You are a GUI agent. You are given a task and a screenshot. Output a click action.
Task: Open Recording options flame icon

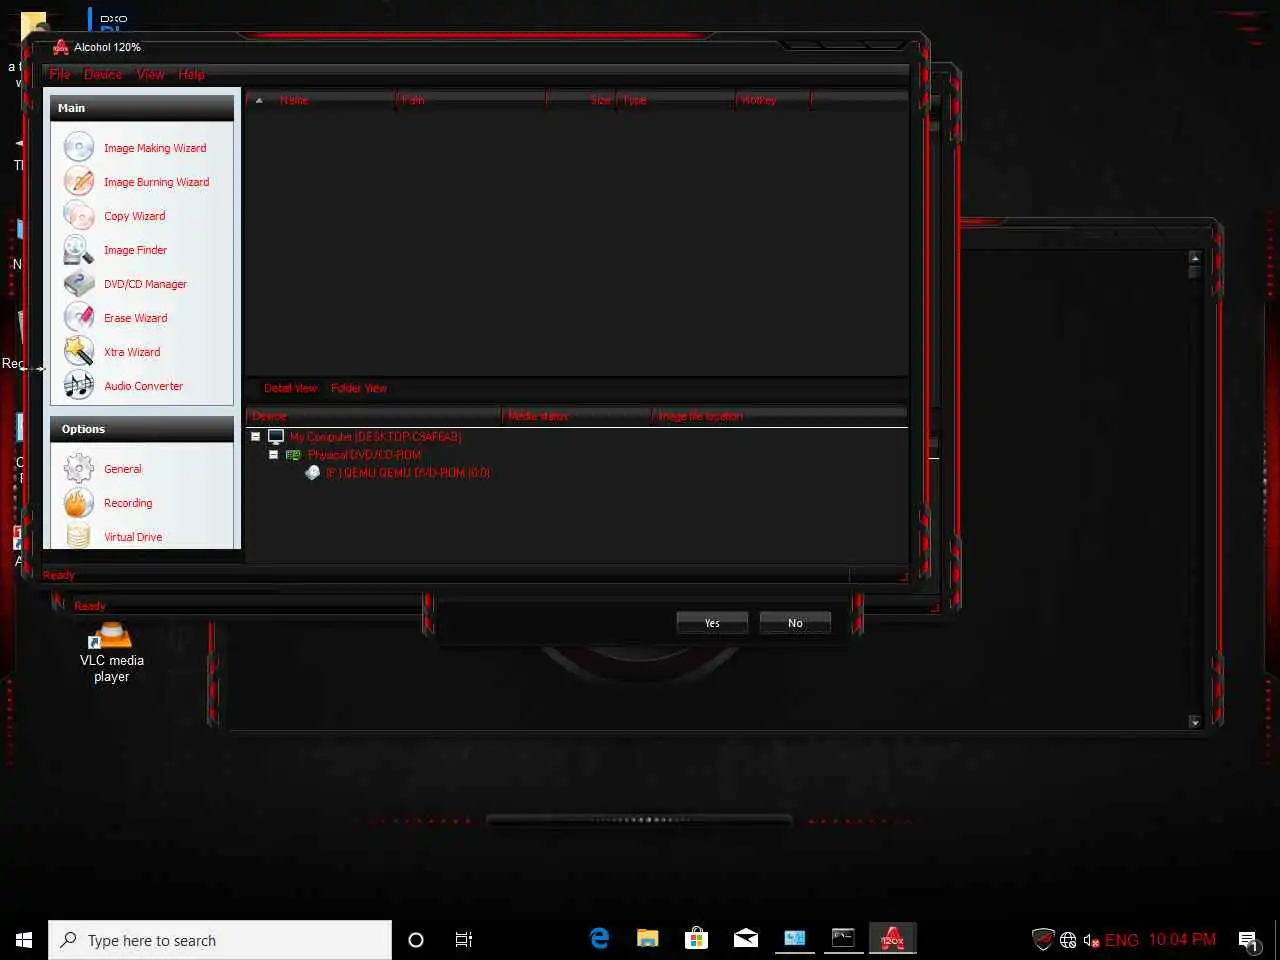(79, 502)
